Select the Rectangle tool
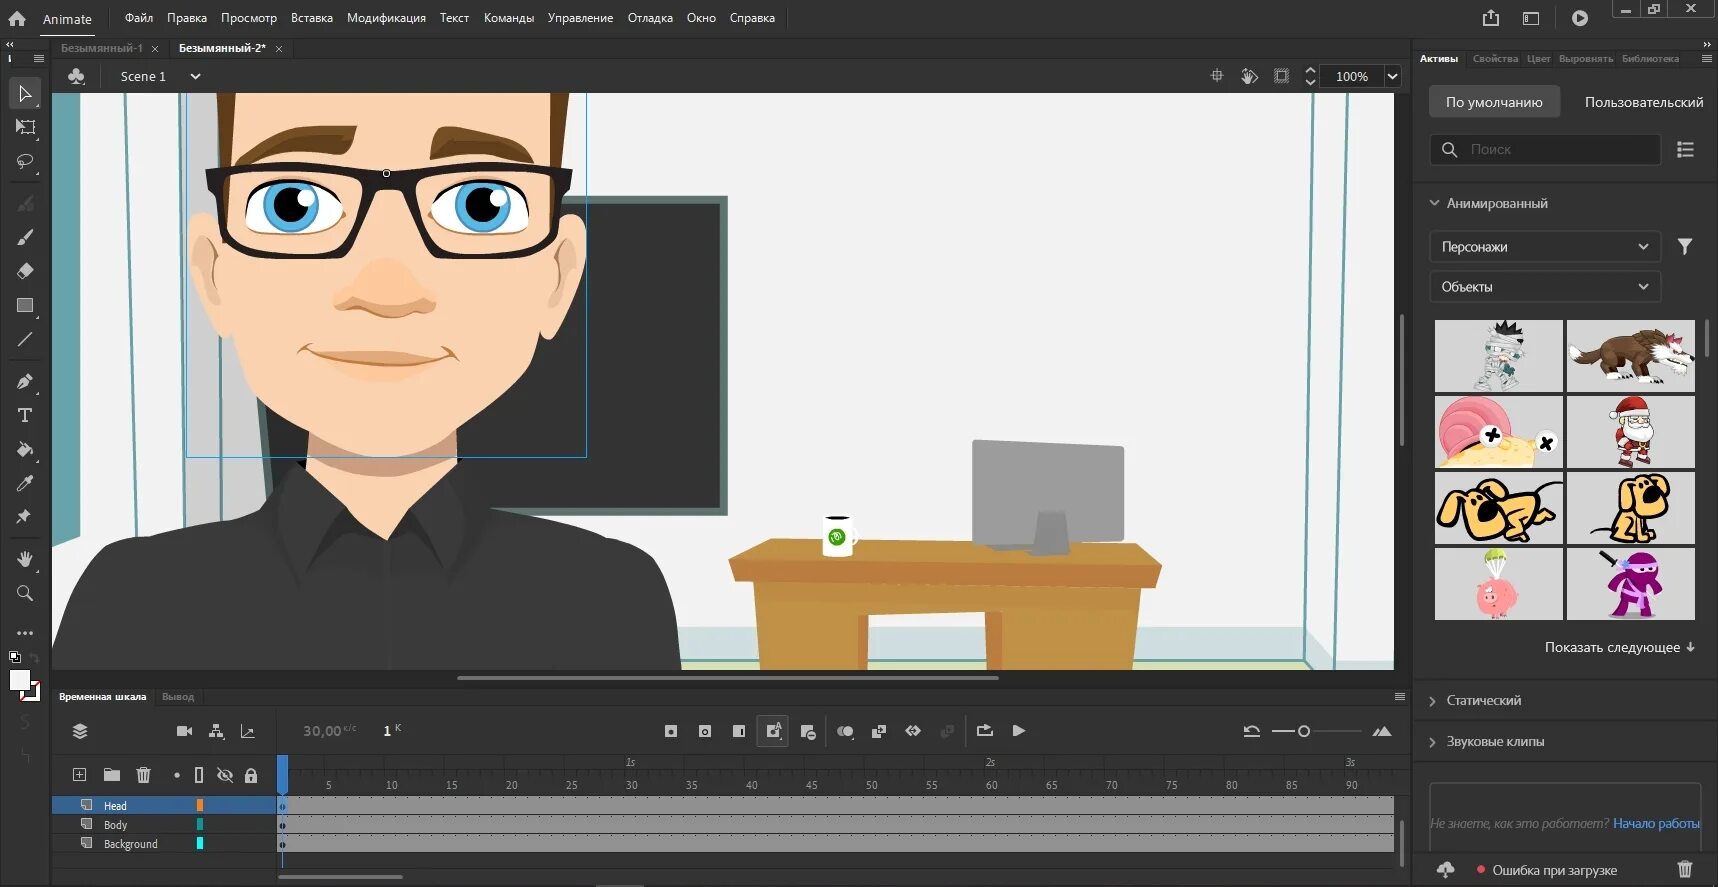 pos(25,306)
